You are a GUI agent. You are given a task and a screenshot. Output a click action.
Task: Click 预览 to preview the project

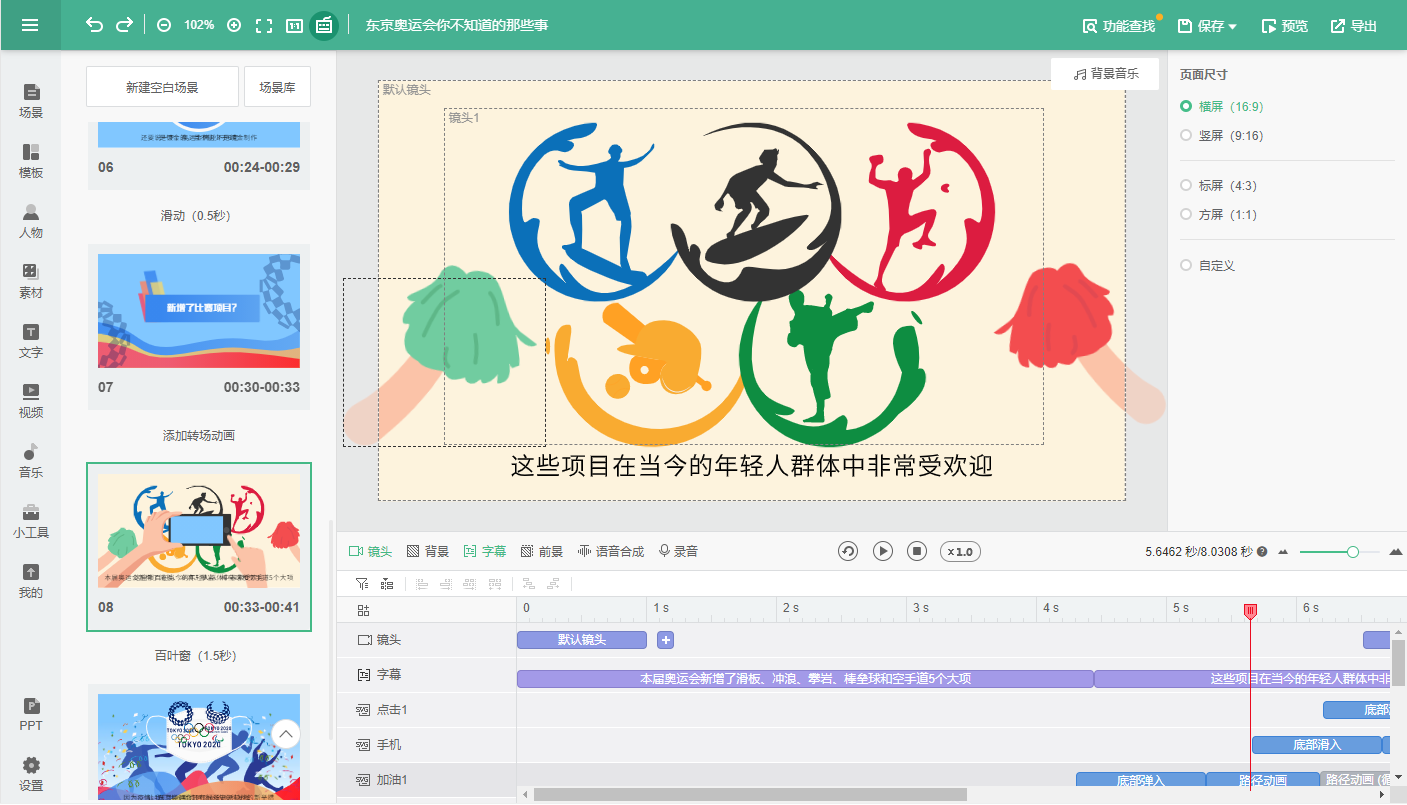(x=1284, y=26)
